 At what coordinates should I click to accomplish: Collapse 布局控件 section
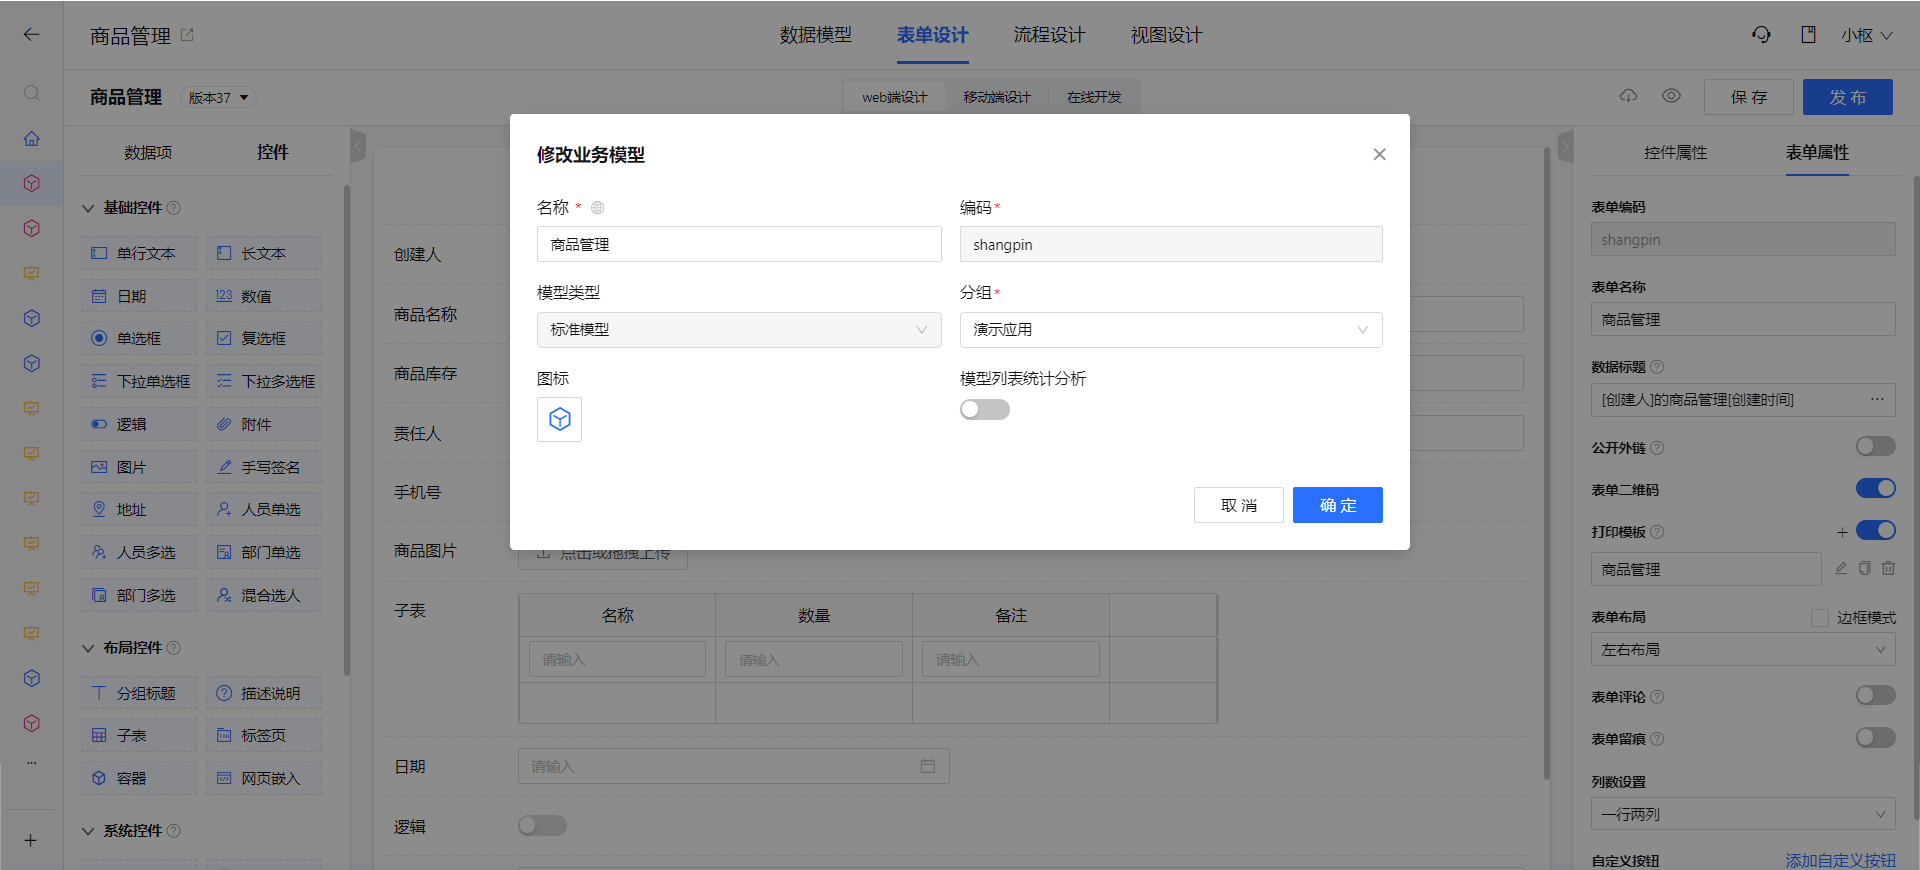[88, 648]
